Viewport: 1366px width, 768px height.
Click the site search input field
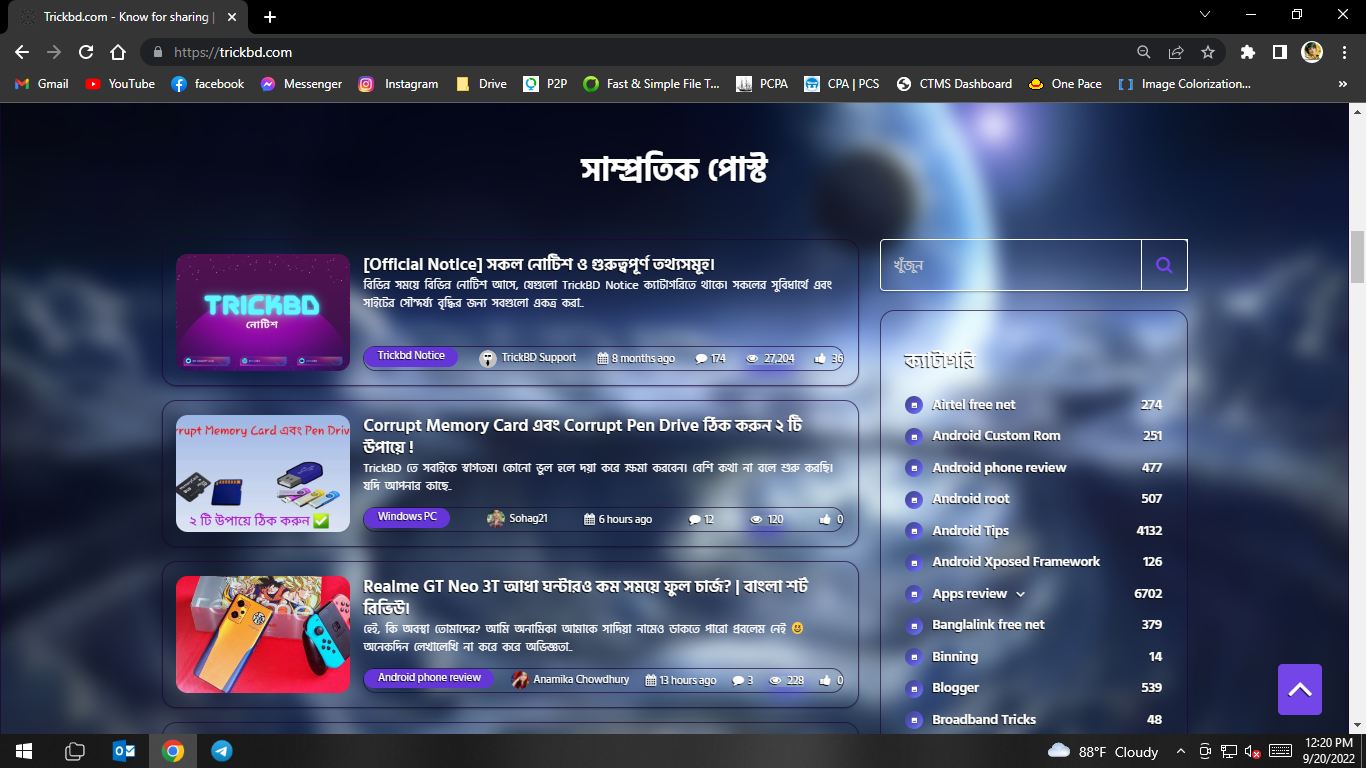coord(1011,265)
